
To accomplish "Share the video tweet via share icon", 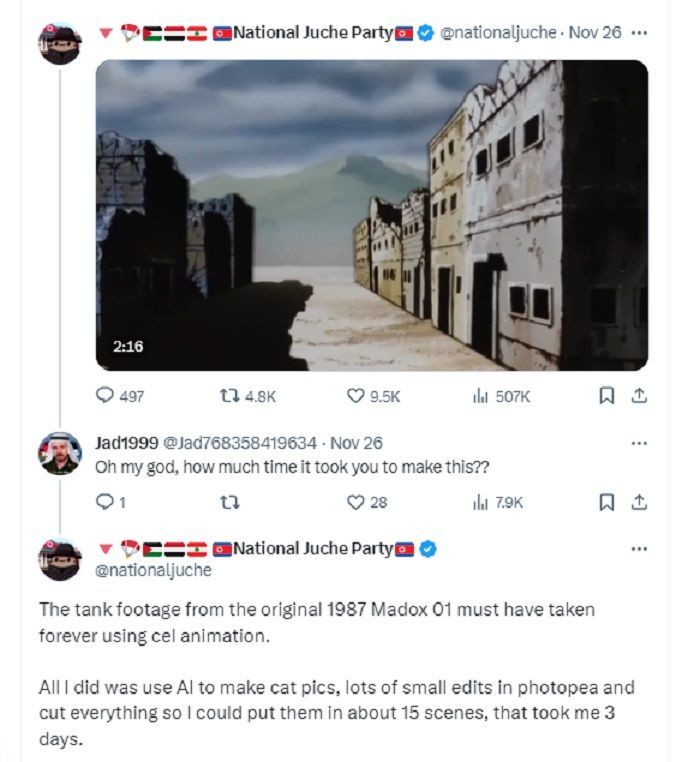I will tap(639, 396).
